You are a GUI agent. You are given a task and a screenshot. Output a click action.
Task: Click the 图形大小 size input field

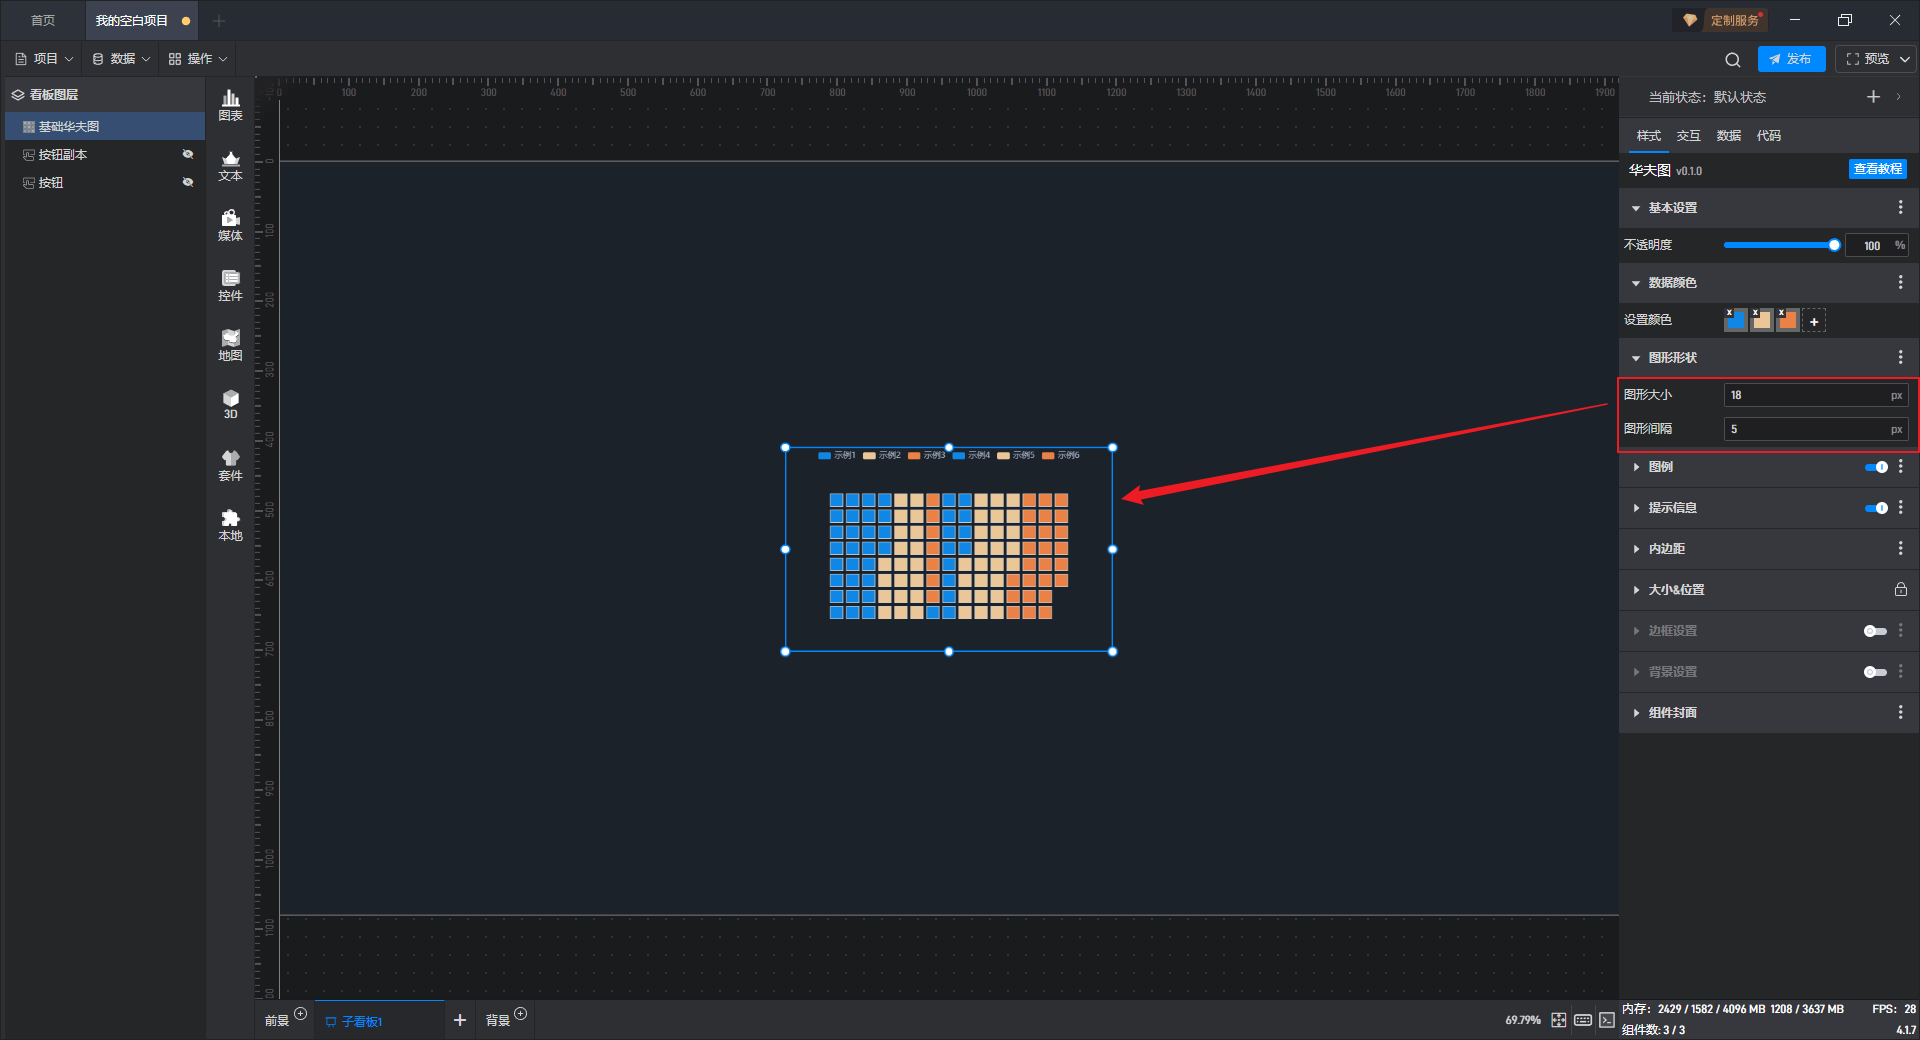(1815, 395)
